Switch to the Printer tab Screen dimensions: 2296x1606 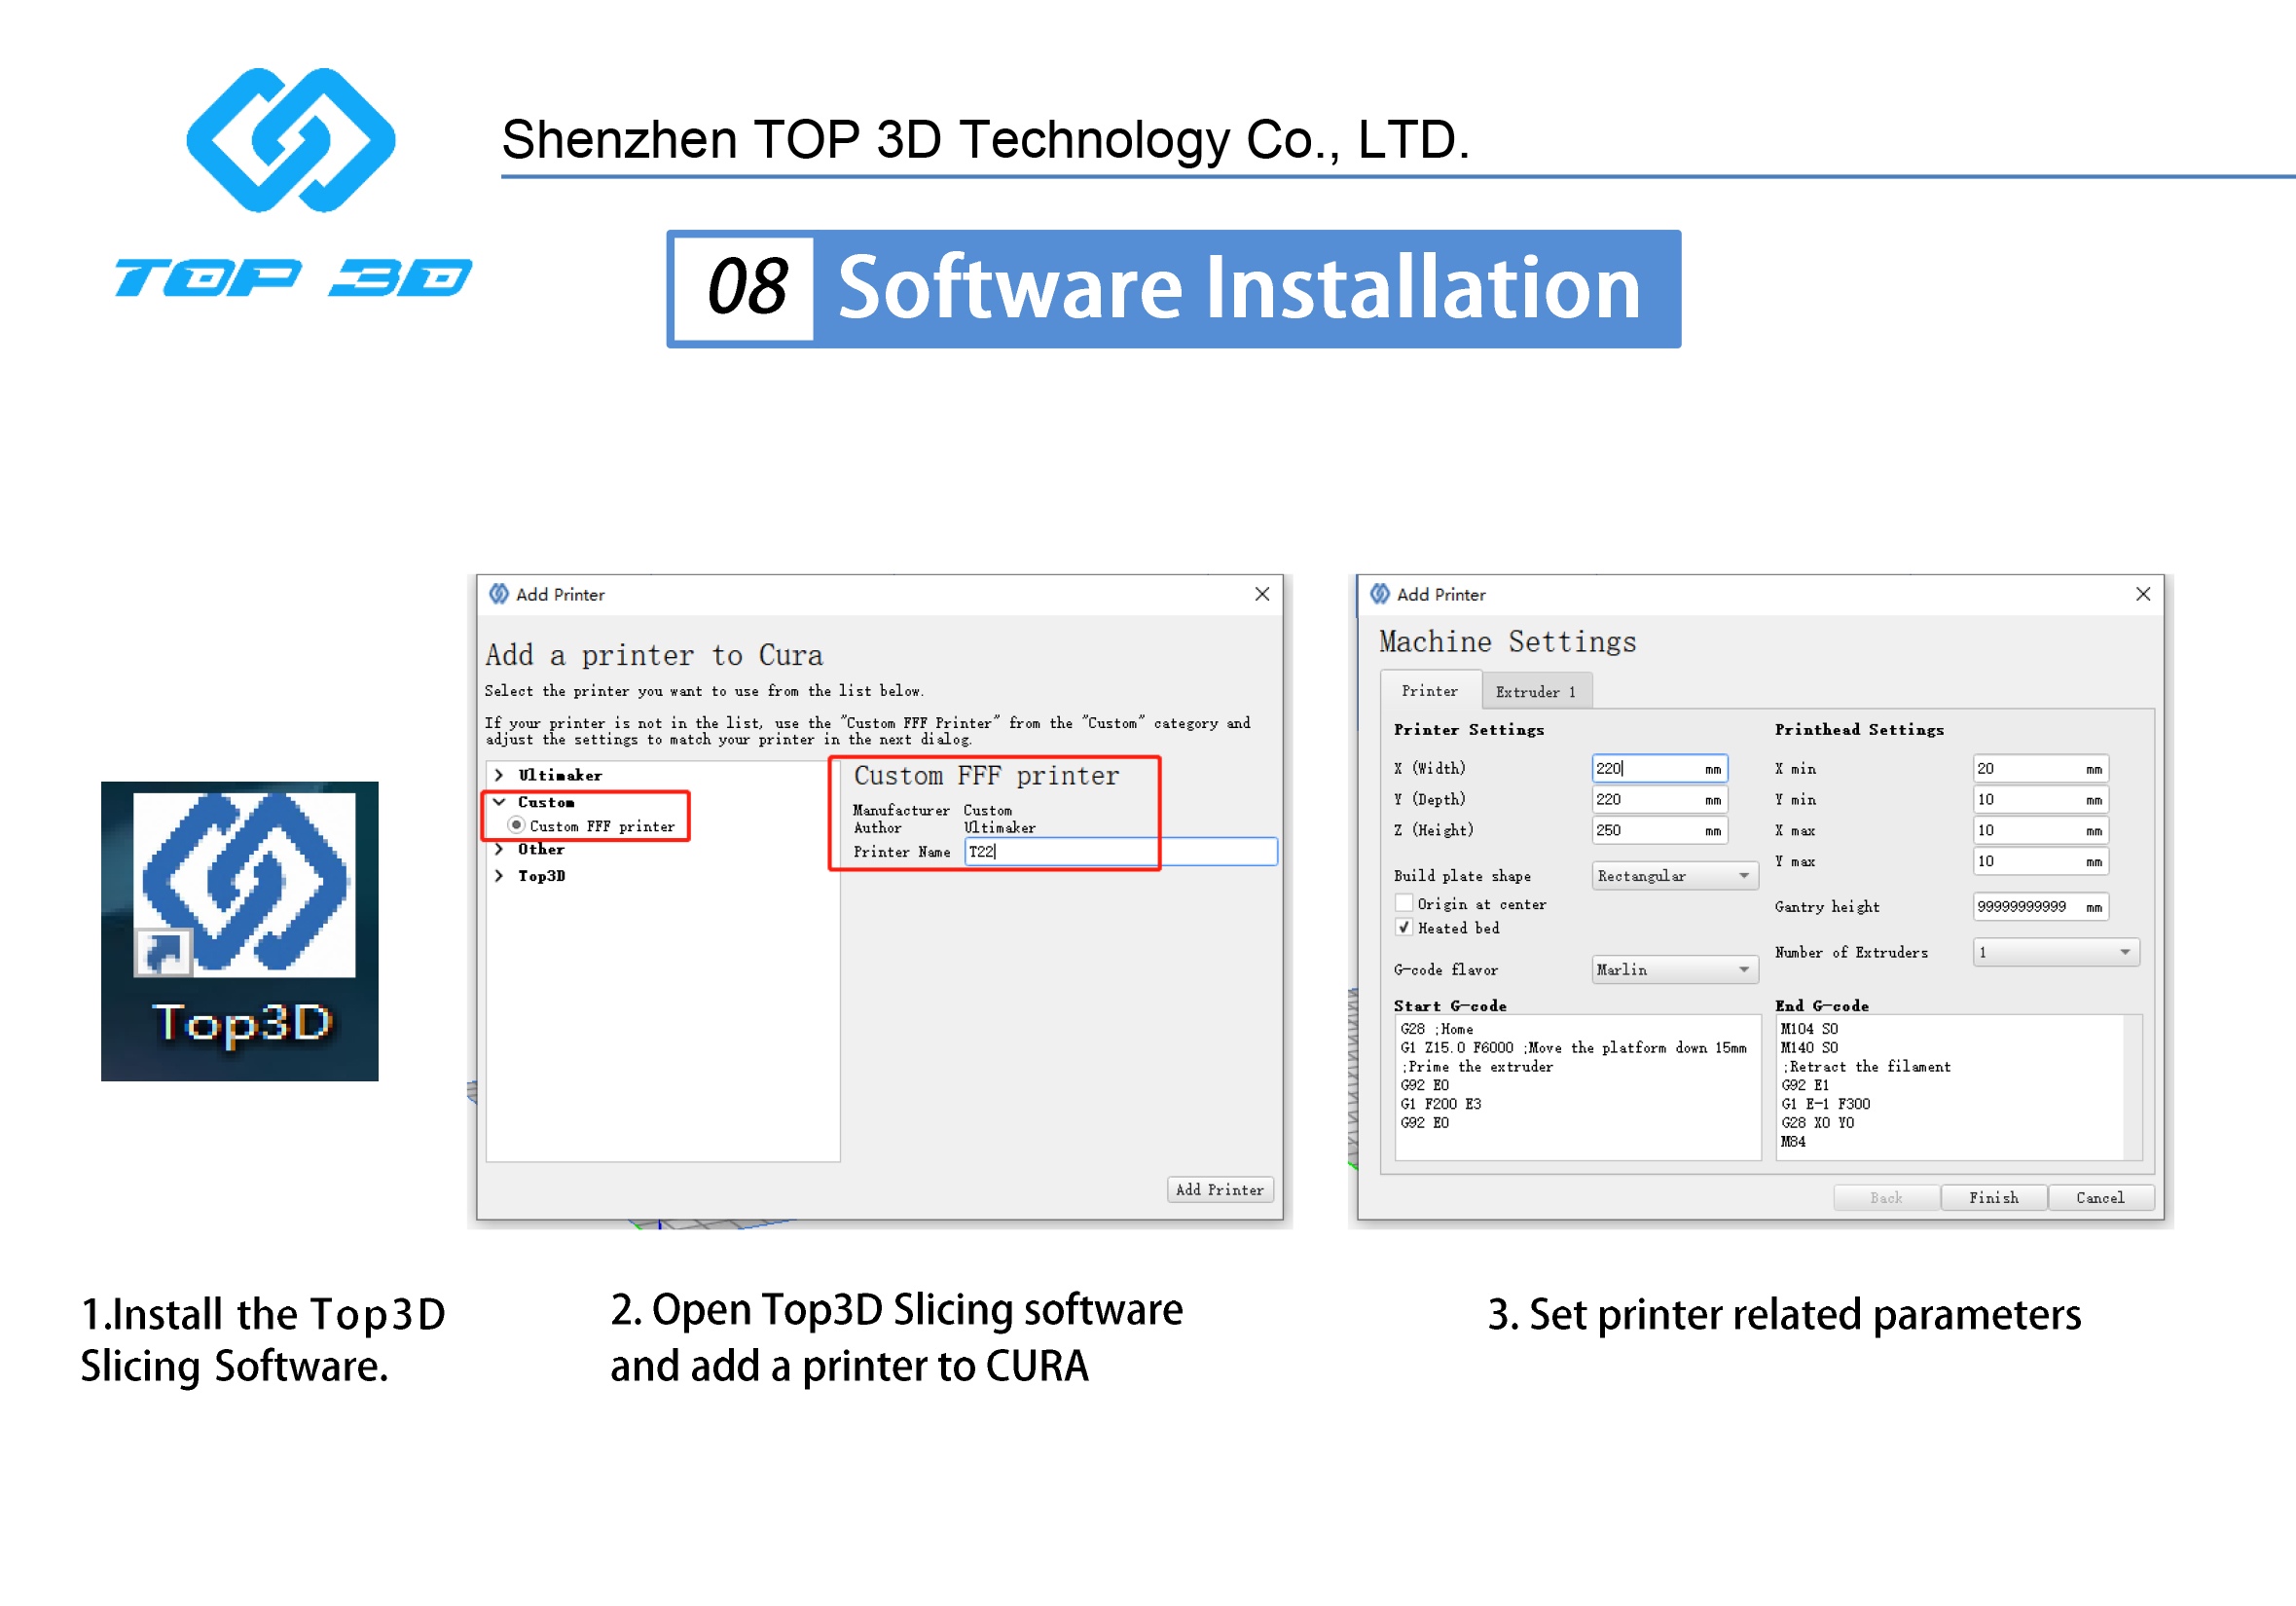[1430, 691]
